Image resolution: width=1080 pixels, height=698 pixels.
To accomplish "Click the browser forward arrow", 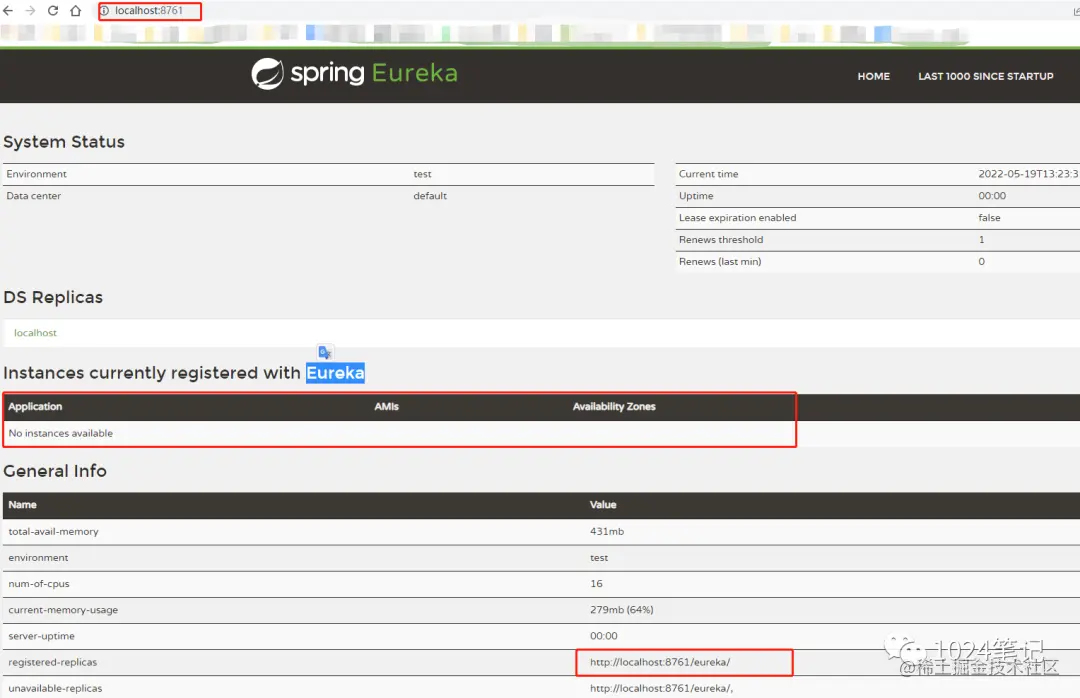I will pos(30,11).
